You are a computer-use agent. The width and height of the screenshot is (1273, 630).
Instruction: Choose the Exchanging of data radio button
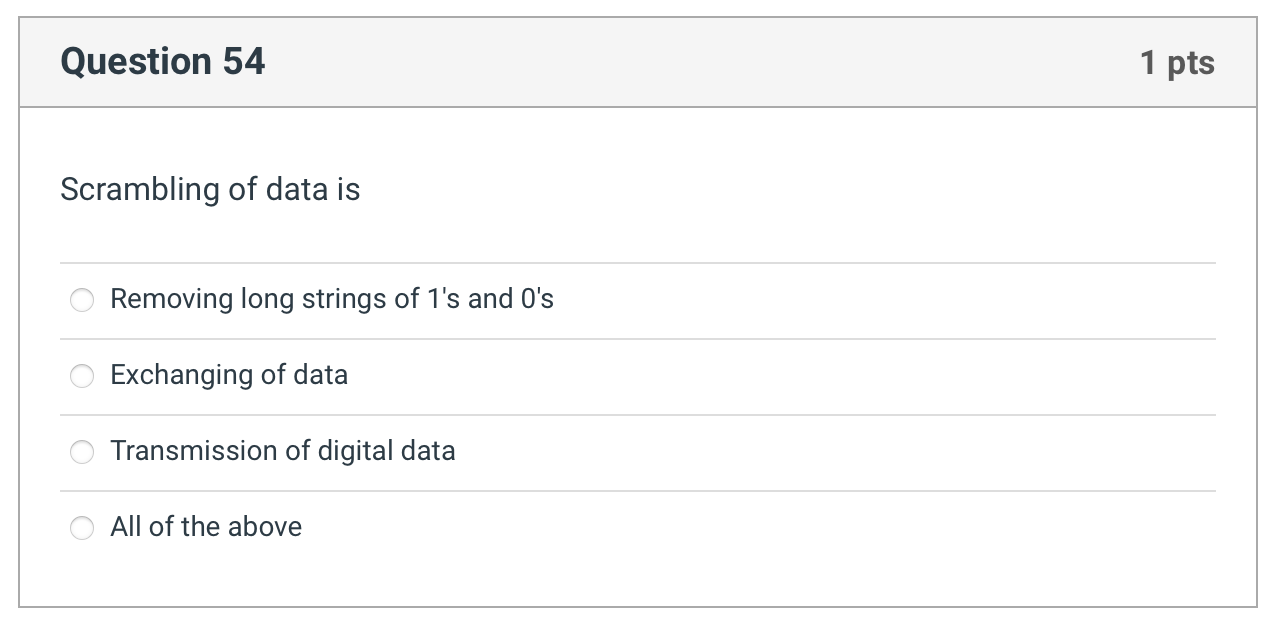(x=82, y=376)
